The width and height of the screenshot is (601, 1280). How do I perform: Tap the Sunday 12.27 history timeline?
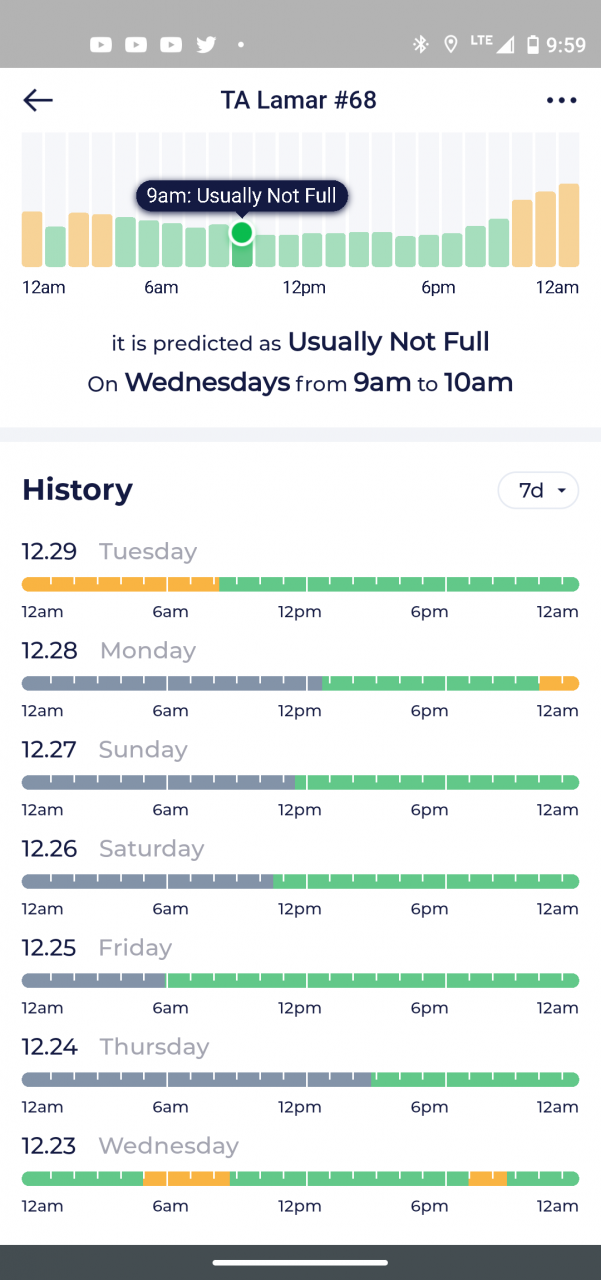(x=300, y=782)
